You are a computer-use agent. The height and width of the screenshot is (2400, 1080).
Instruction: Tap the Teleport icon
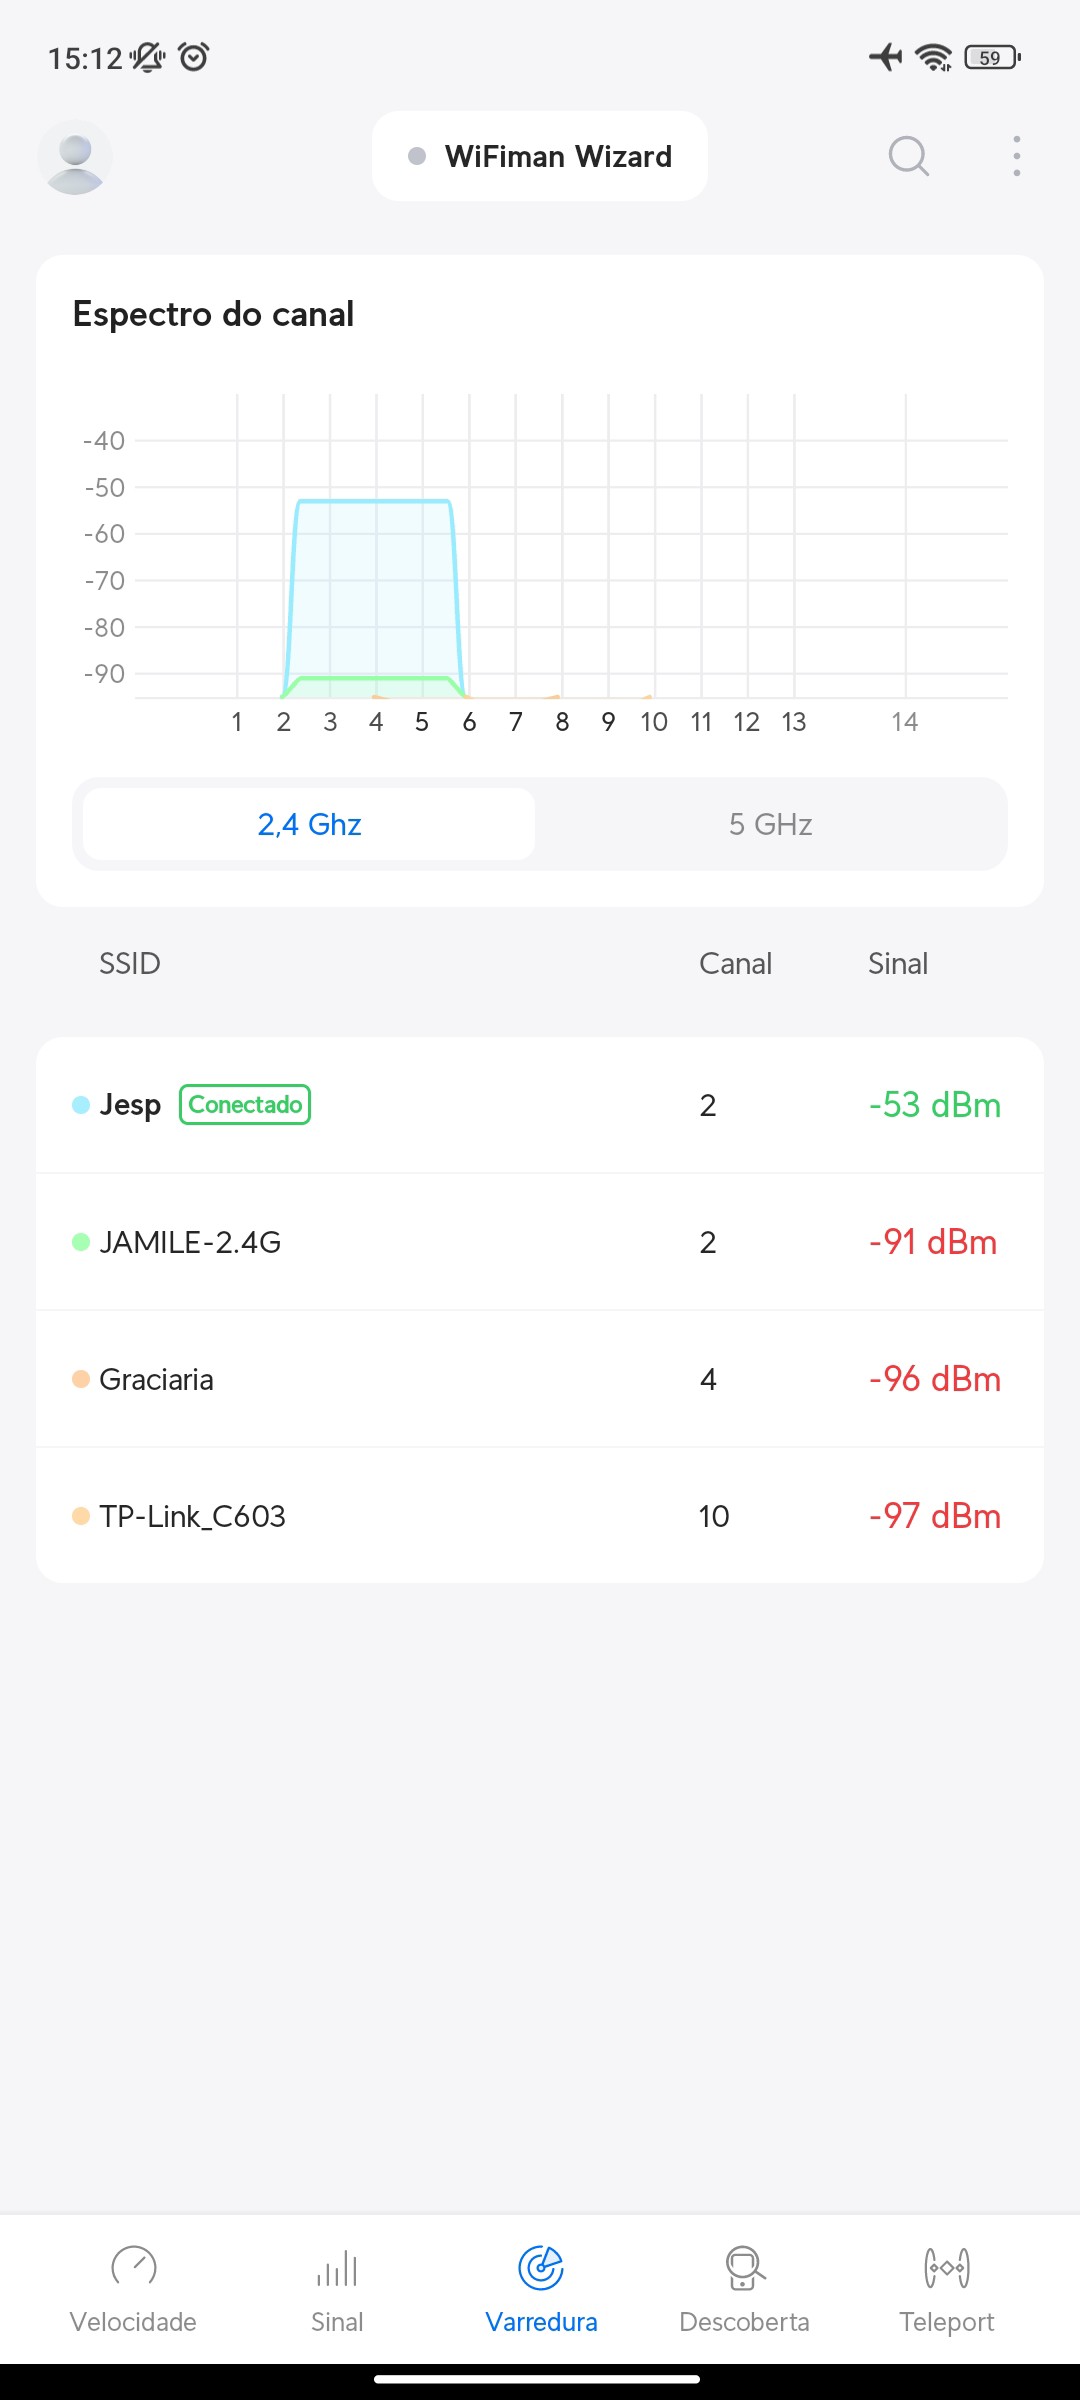pyautogui.click(x=946, y=2267)
